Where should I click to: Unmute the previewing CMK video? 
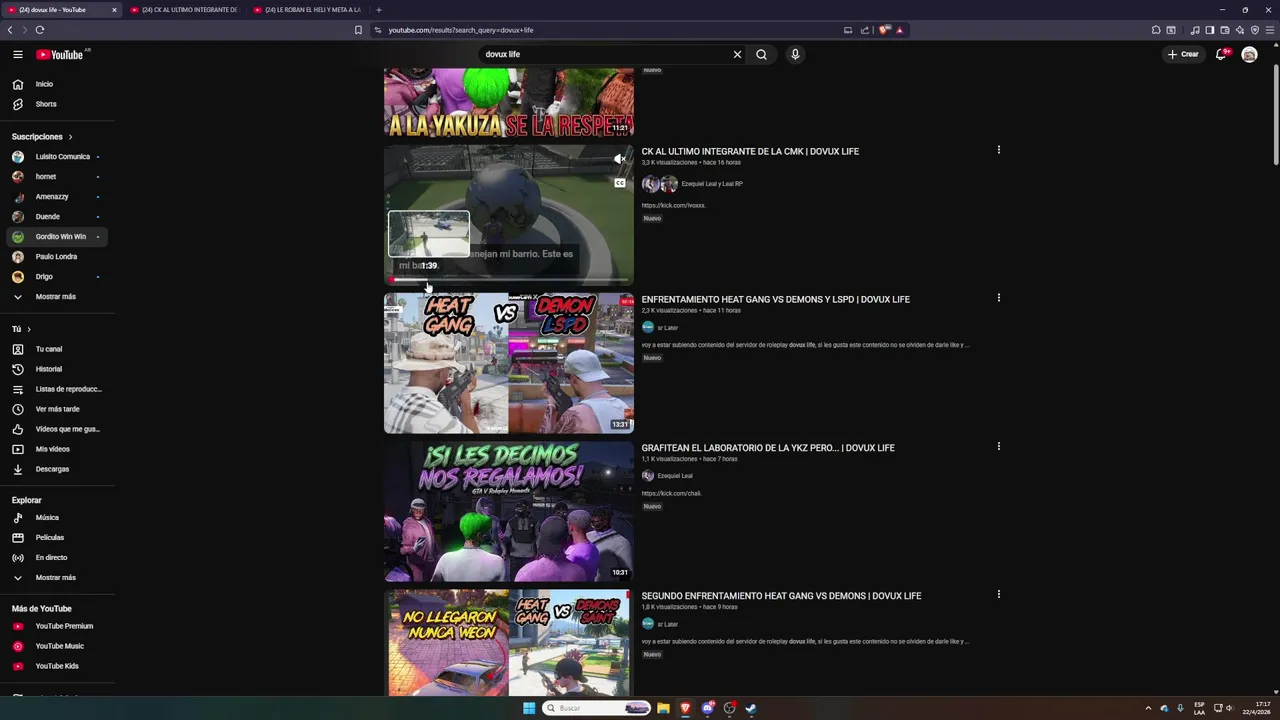coord(620,159)
